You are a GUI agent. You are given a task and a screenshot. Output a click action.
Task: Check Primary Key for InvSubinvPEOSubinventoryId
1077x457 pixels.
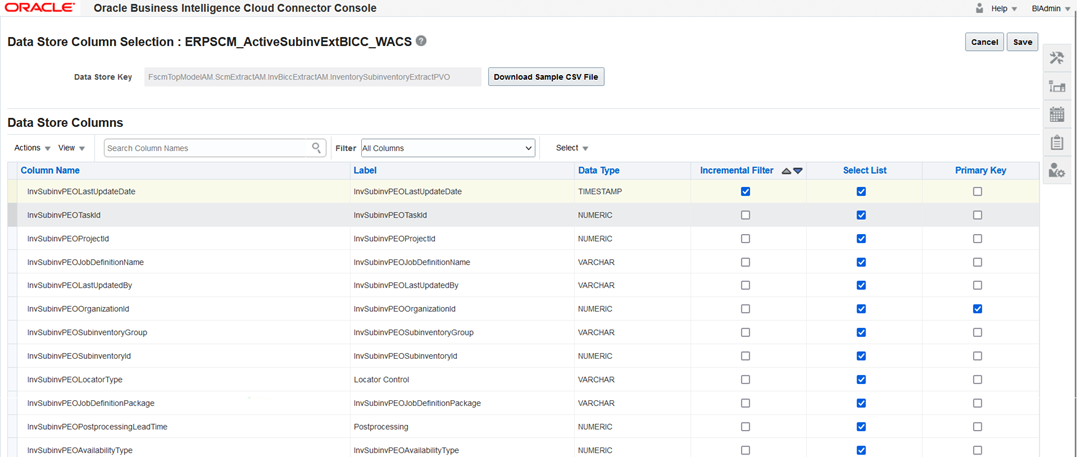tap(977, 356)
